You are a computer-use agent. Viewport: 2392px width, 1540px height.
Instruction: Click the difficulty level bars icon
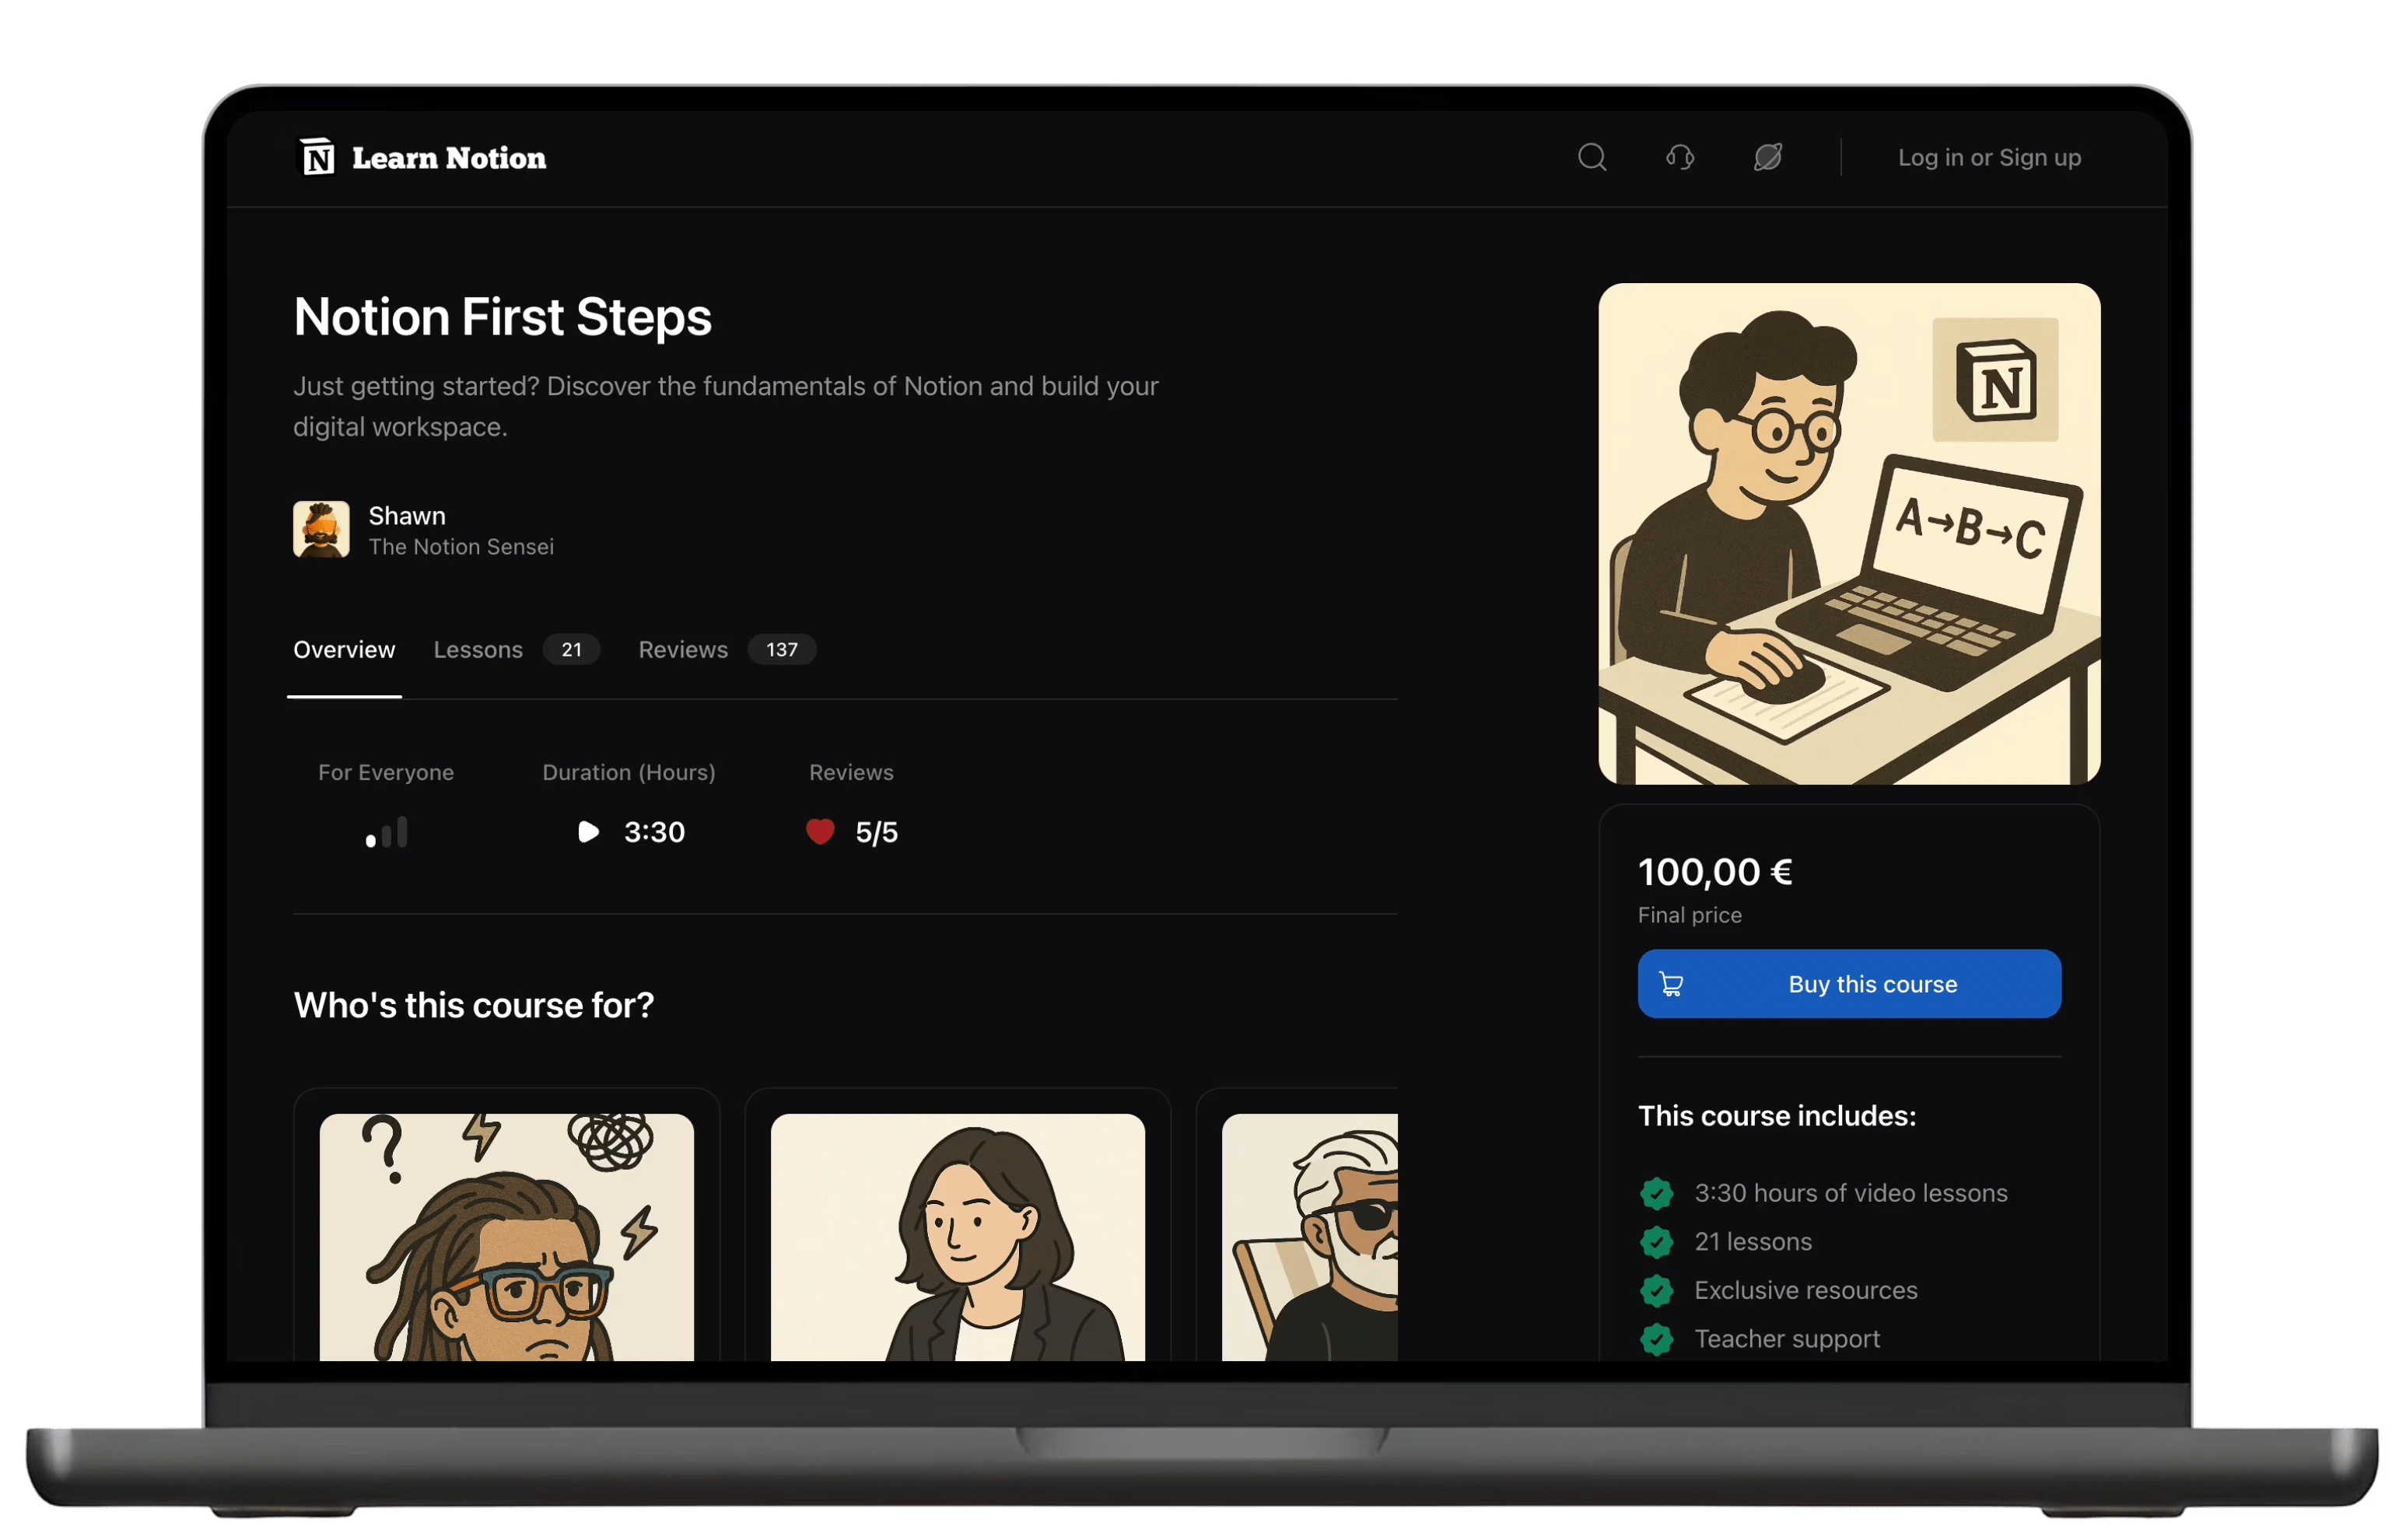pyautogui.click(x=386, y=832)
